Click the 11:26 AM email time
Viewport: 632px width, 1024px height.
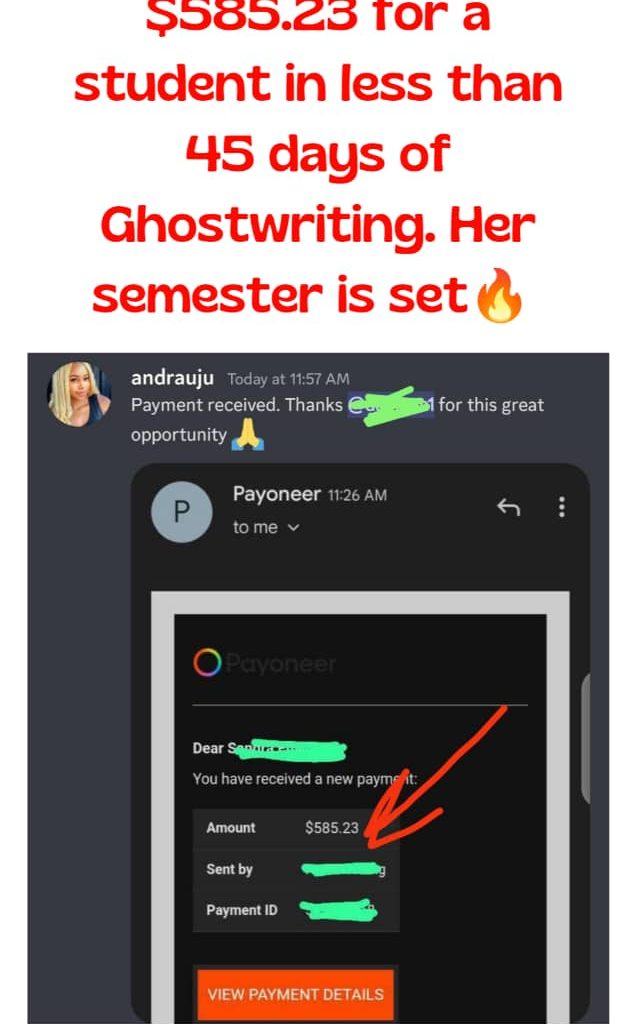[x=357, y=495]
